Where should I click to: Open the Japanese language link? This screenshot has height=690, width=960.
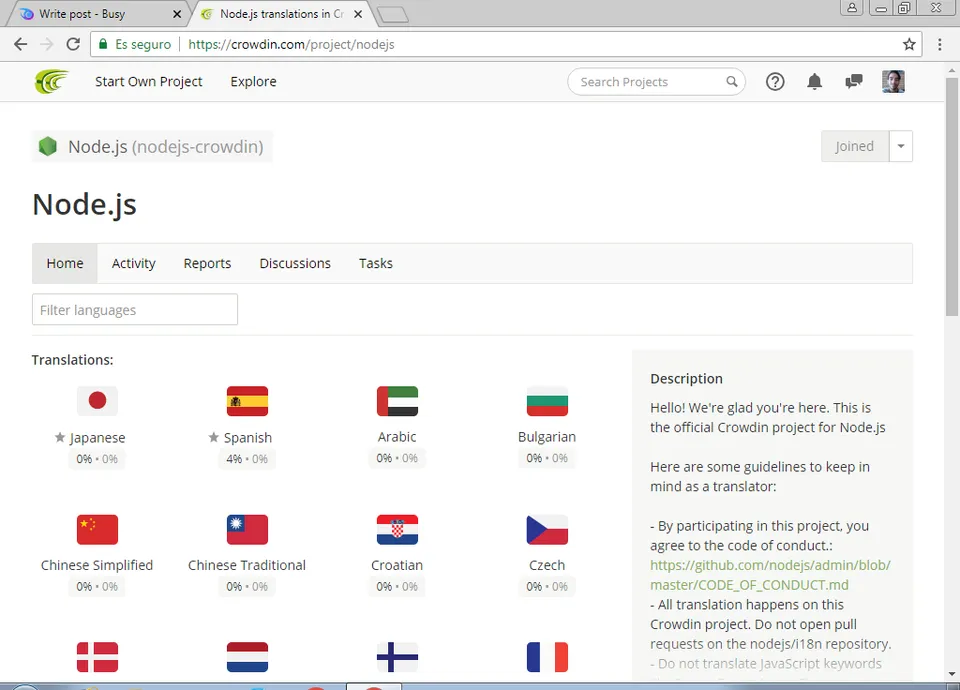(97, 437)
